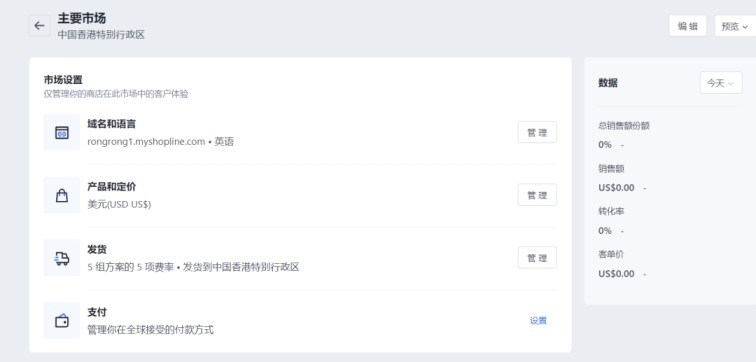Screen dimensions: 756x362
Task: Select the 产品和定价 heading
Action: [x=111, y=187]
